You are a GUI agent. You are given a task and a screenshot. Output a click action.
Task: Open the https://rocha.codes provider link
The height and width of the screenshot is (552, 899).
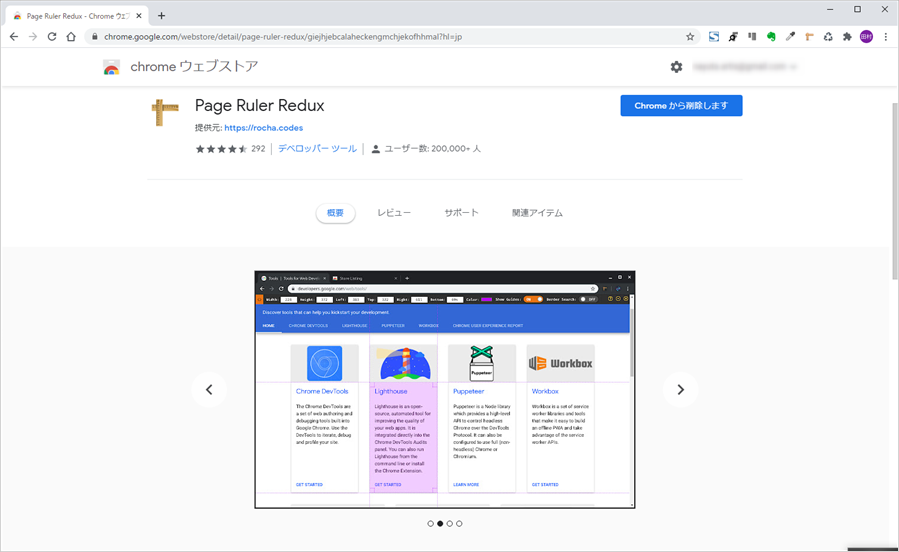click(264, 128)
